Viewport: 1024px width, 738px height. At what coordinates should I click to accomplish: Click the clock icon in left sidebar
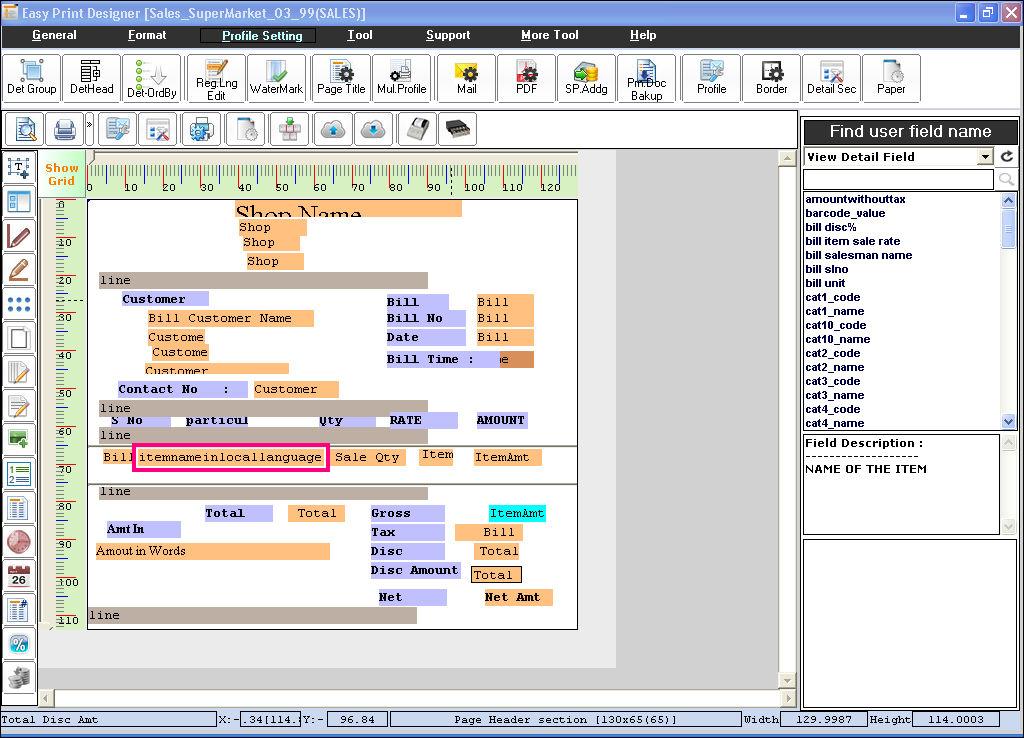point(18,542)
